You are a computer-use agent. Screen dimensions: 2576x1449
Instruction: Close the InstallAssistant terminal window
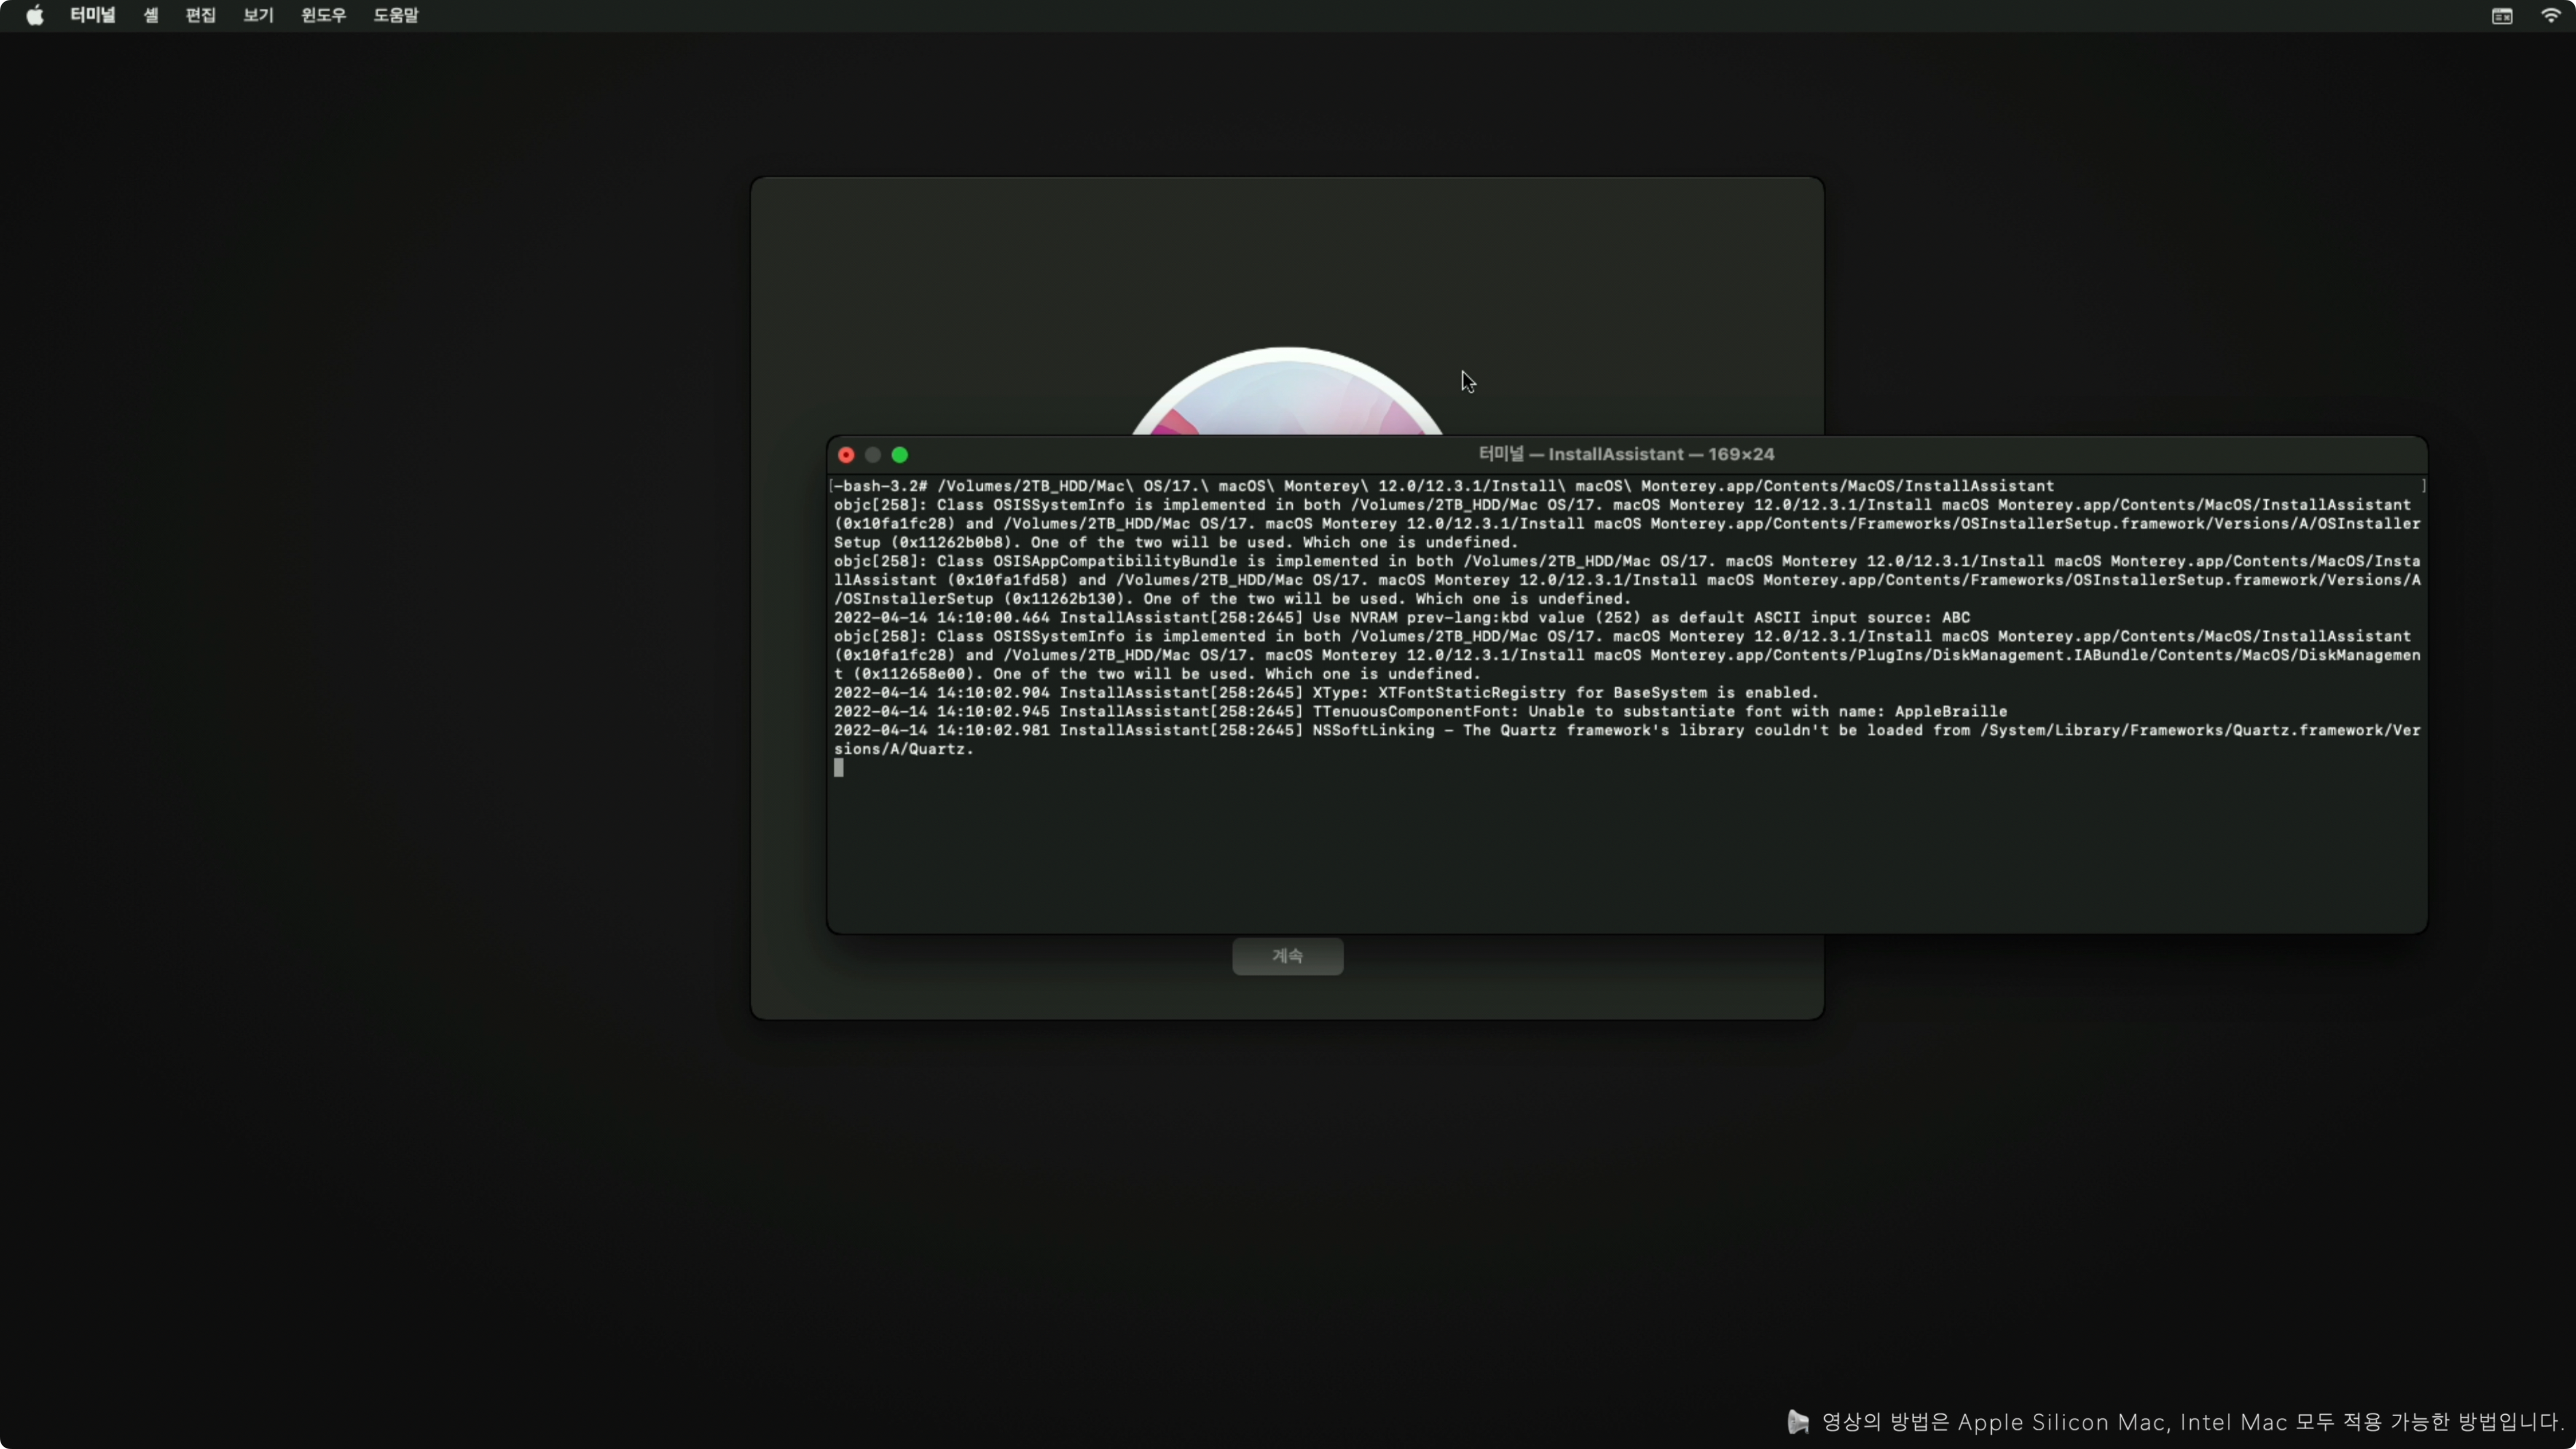click(846, 455)
